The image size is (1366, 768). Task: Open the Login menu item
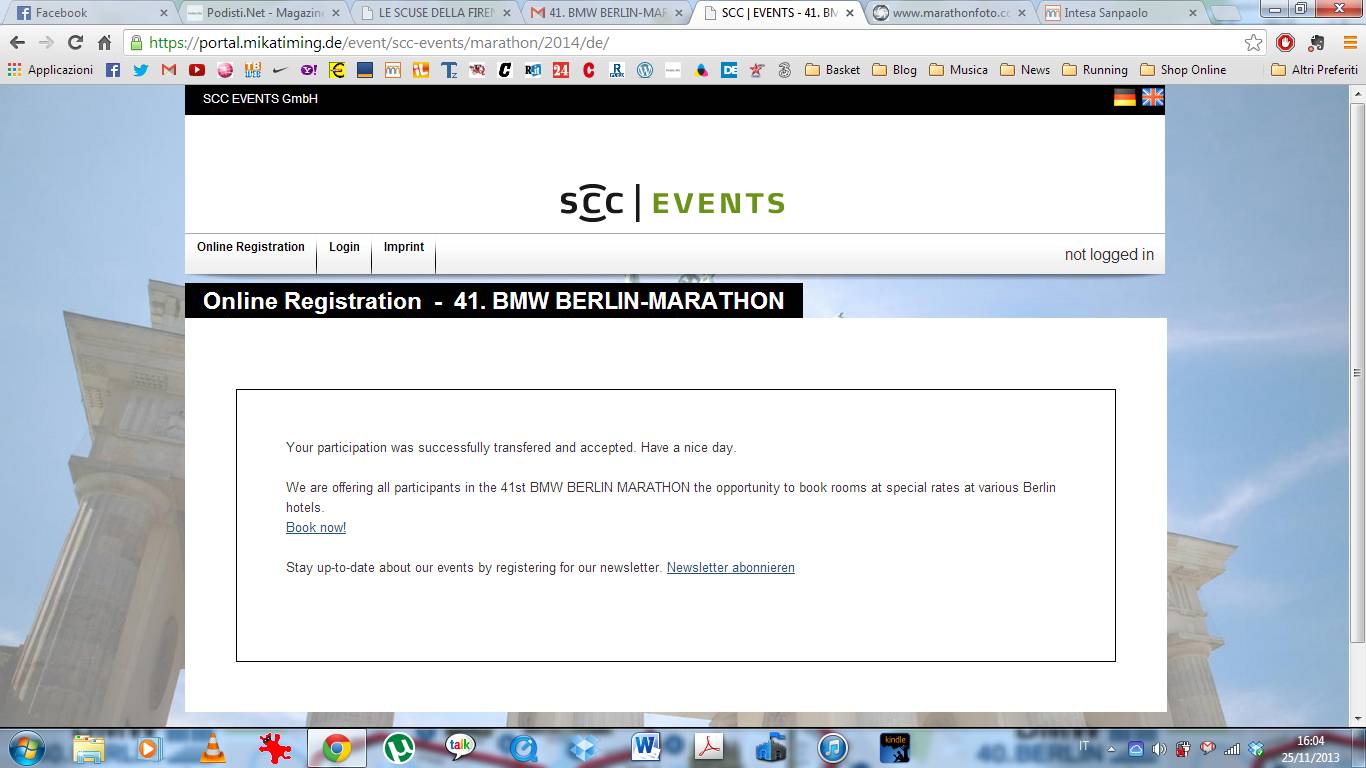click(344, 247)
